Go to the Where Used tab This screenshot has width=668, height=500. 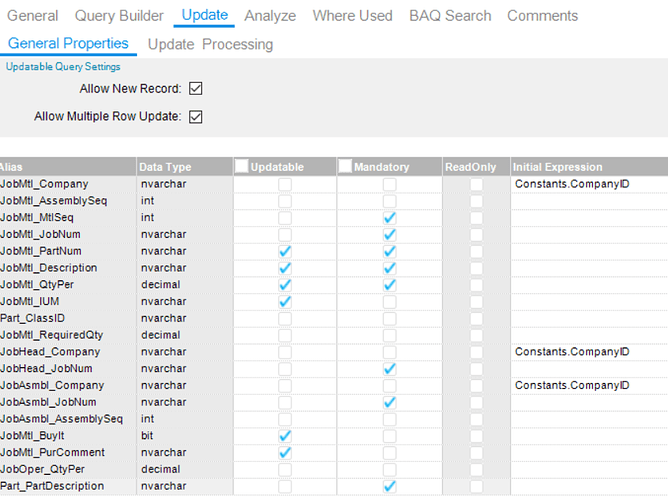coord(352,16)
